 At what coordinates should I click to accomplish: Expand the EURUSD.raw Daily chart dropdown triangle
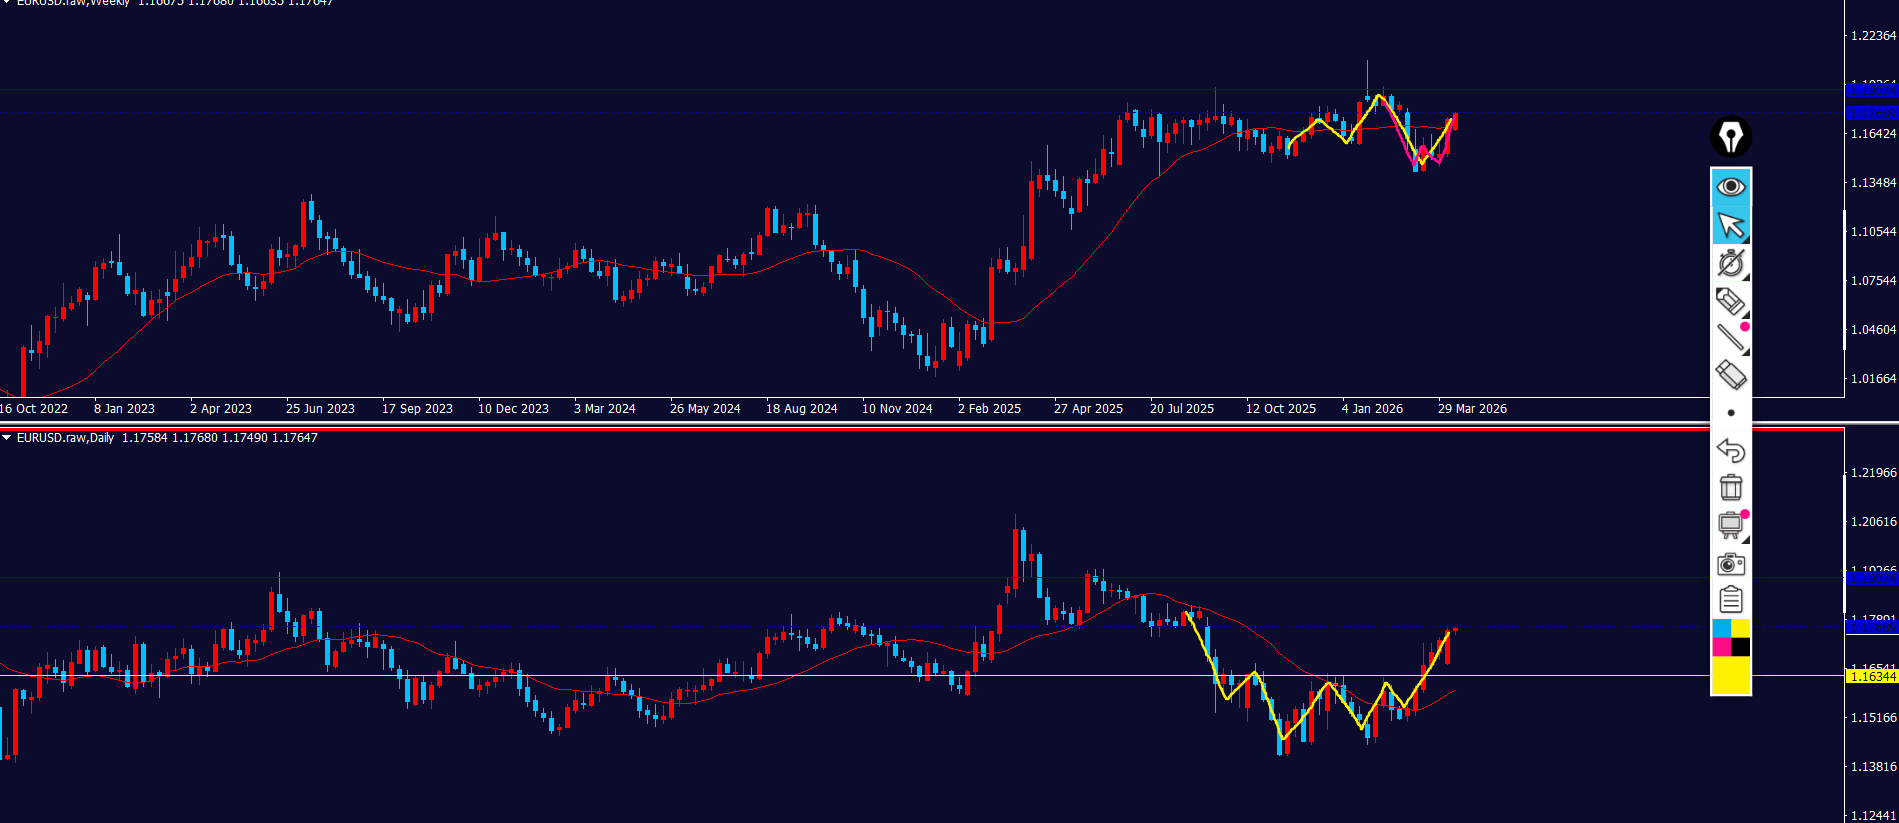point(7,438)
